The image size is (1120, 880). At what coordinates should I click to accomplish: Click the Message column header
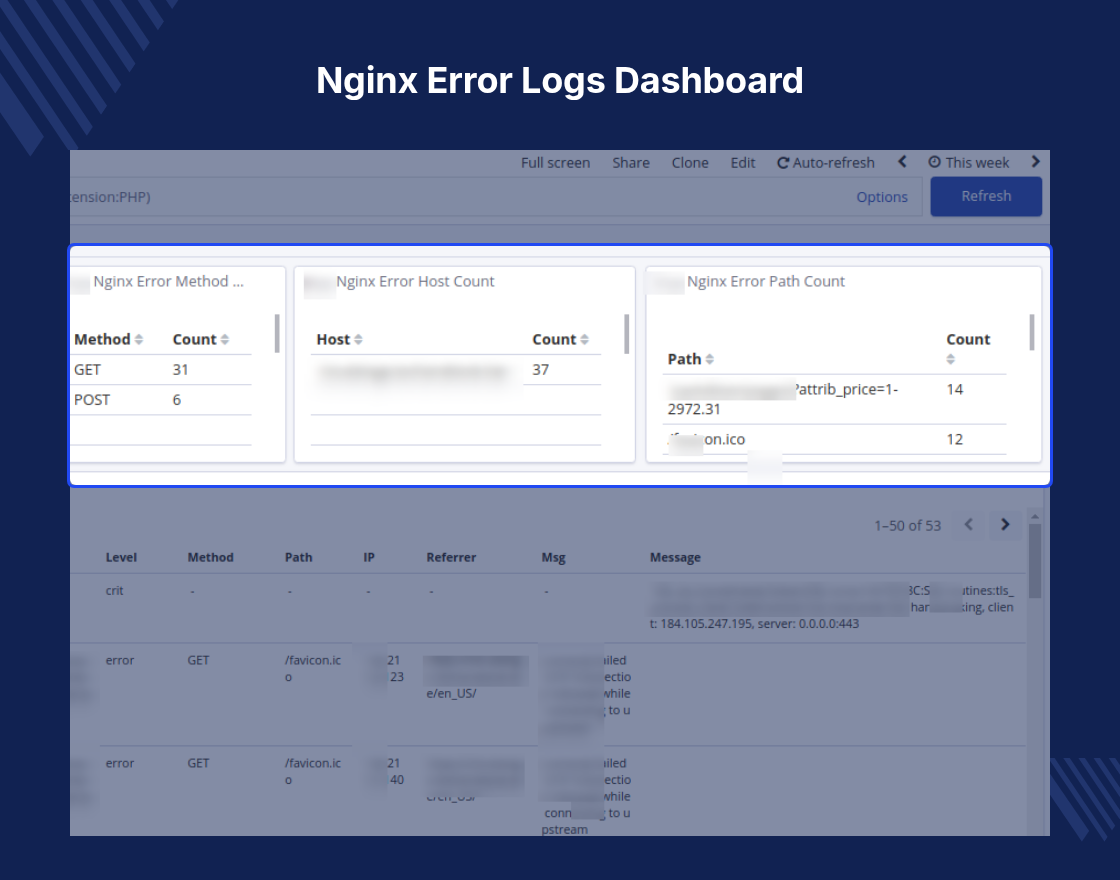pyautogui.click(x=675, y=558)
